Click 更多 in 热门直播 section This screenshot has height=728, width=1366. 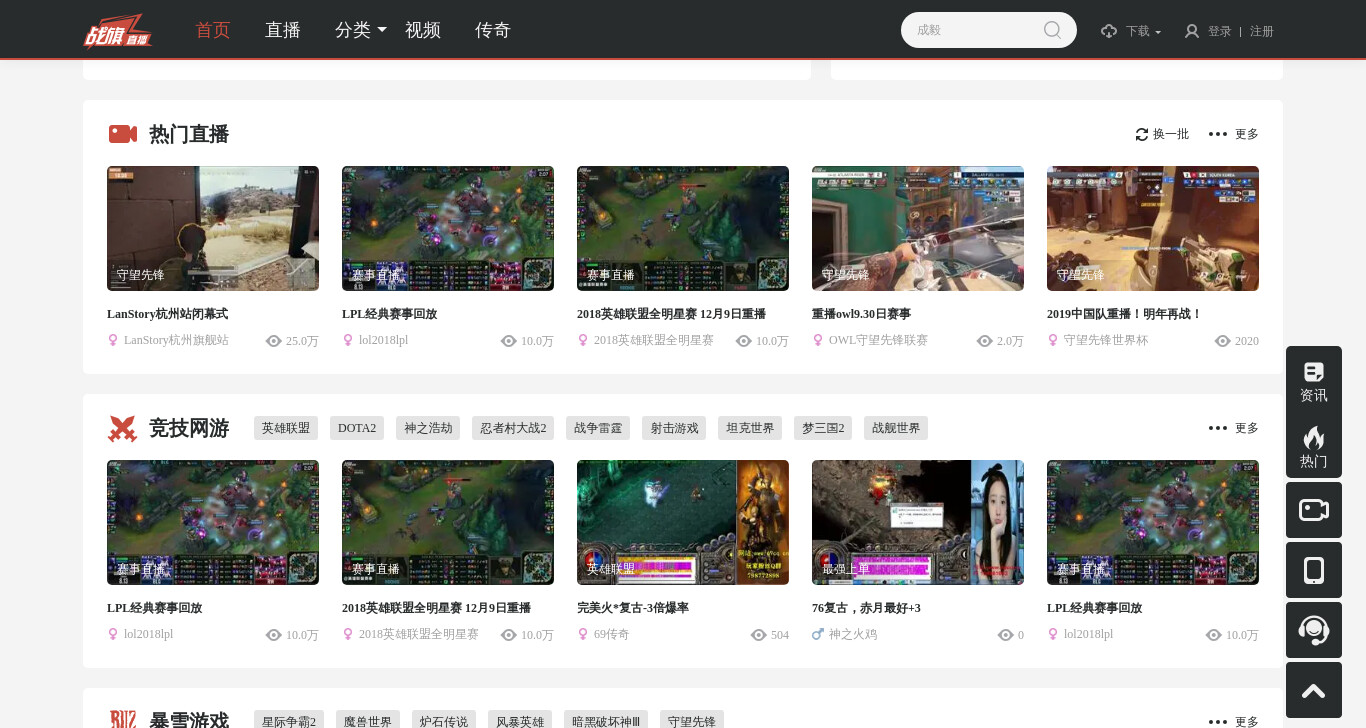[x=1247, y=134]
